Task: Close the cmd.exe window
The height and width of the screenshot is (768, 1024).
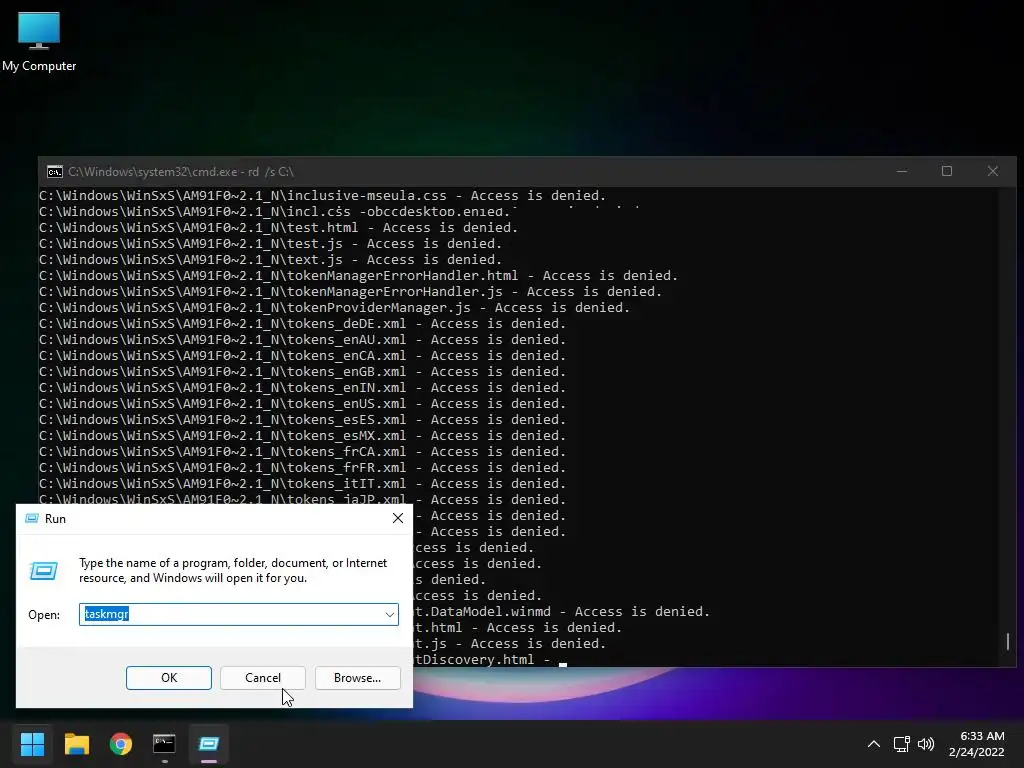Action: 993,171
